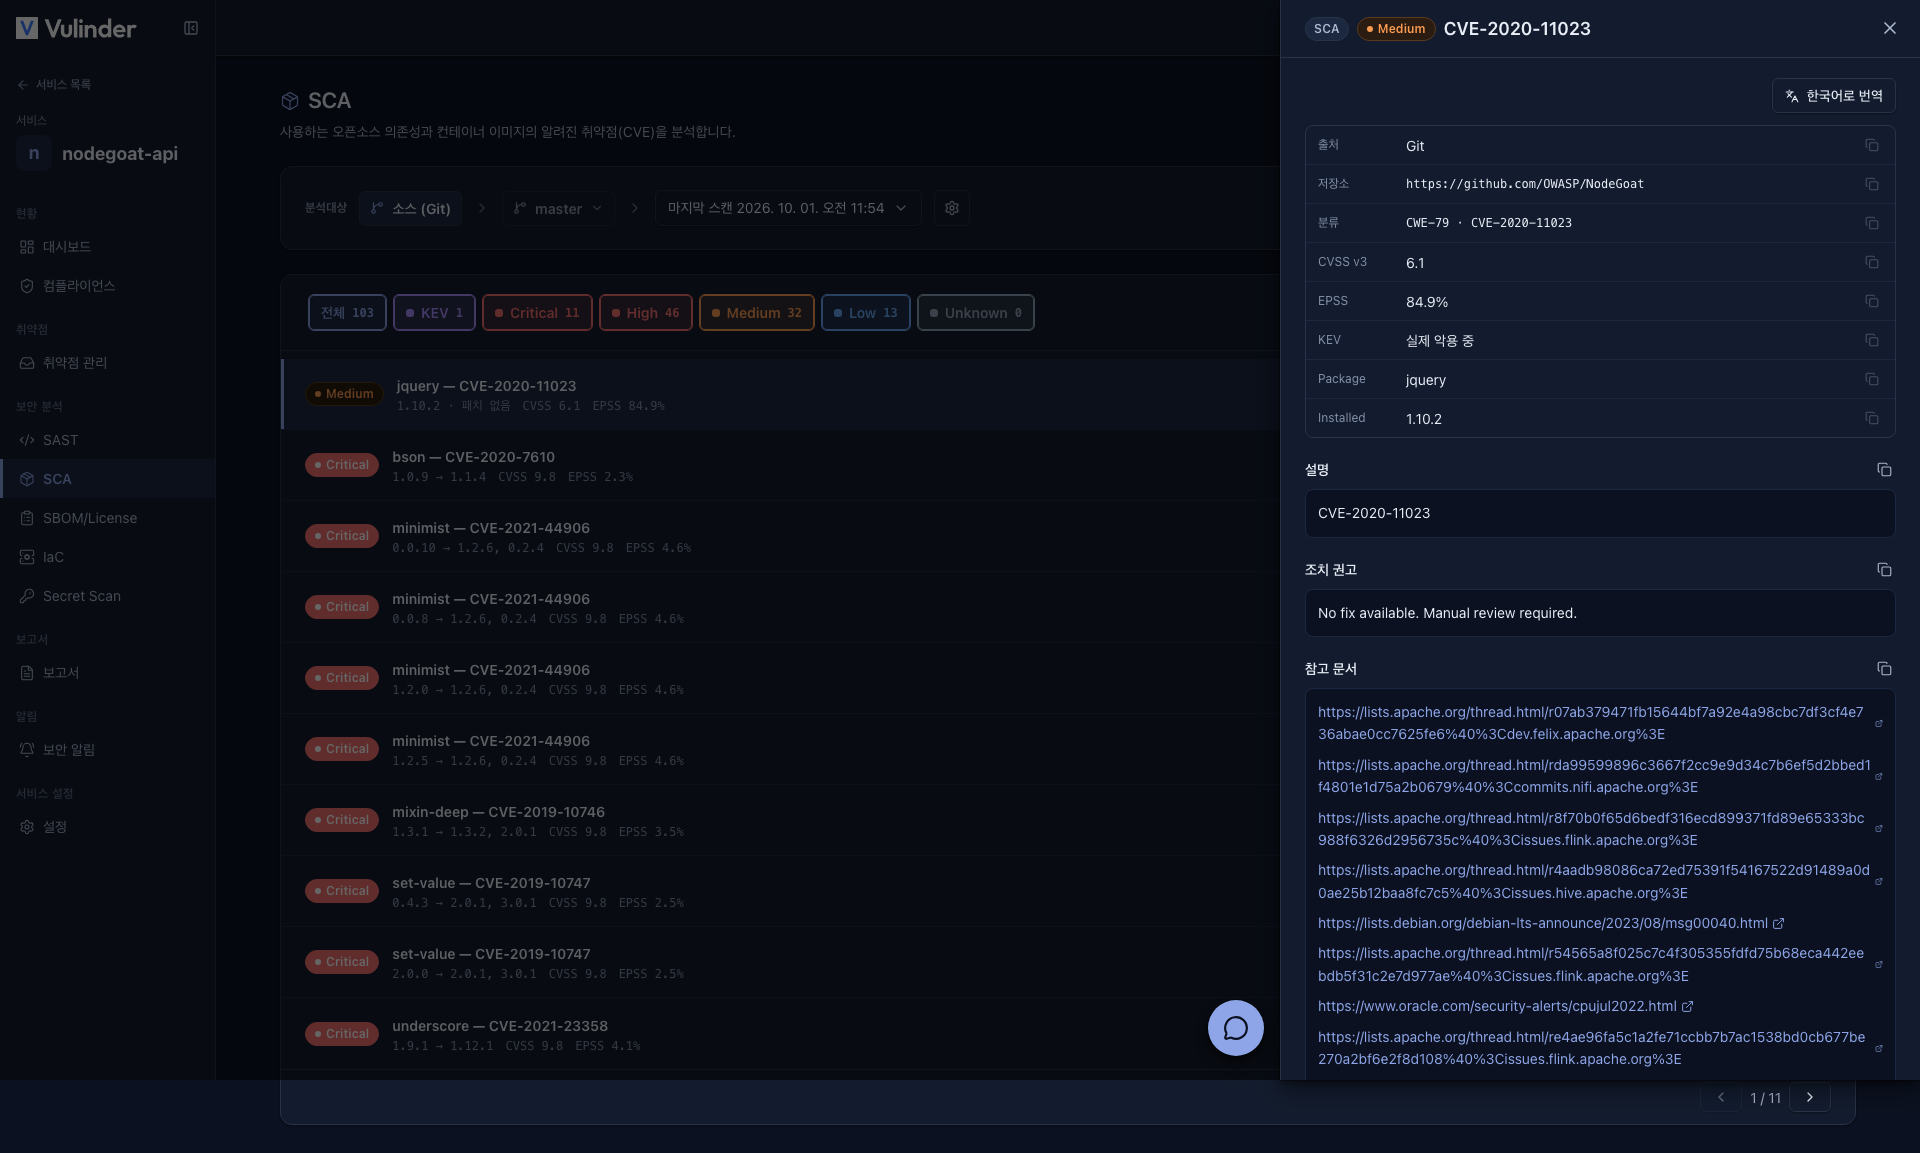Open the 마지막 스캔 date dropdown

pos(787,208)
